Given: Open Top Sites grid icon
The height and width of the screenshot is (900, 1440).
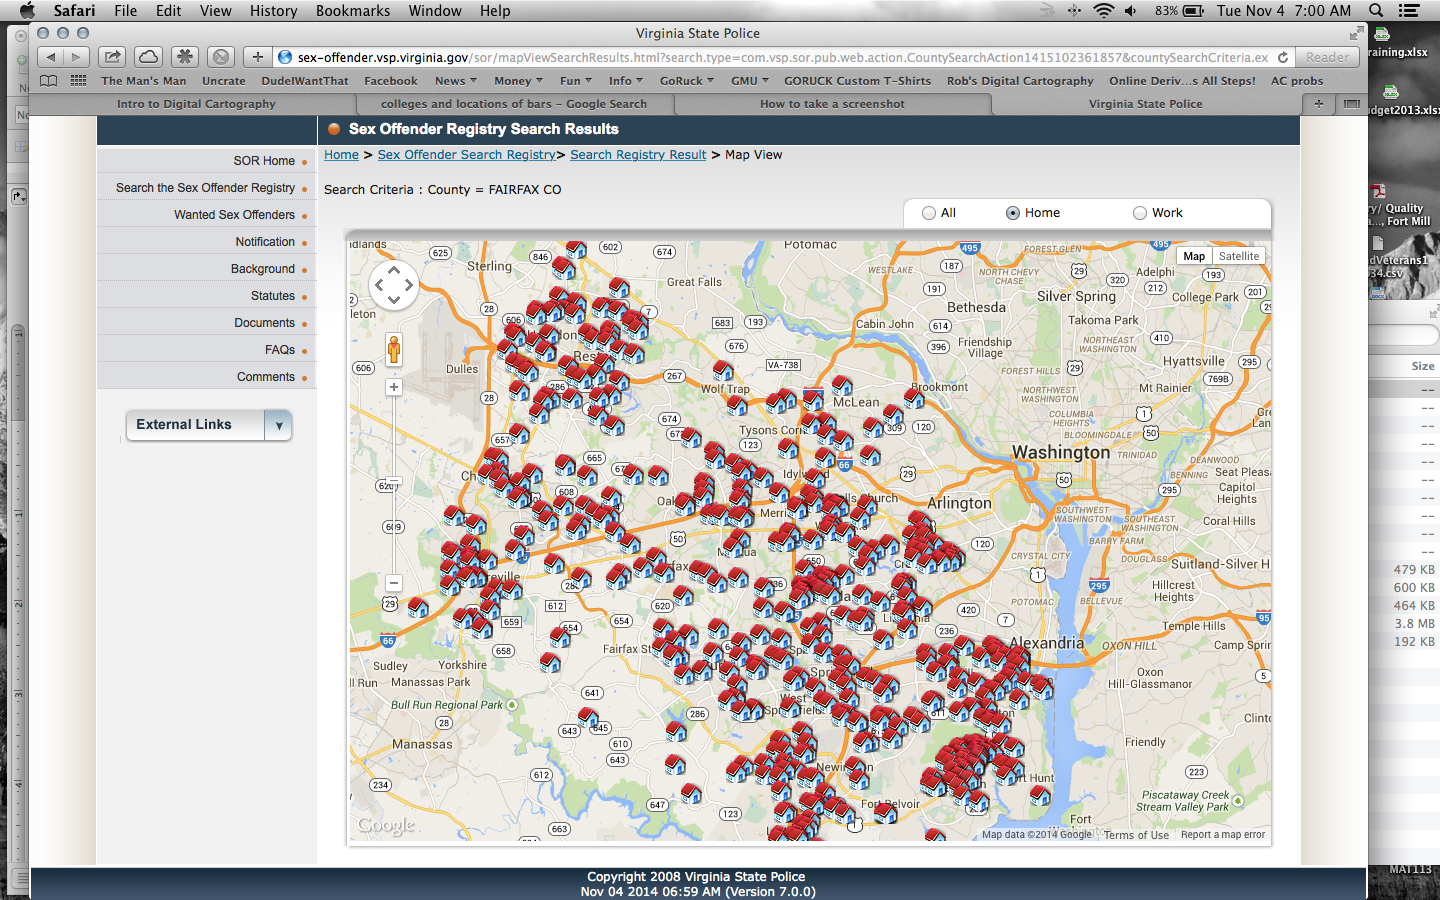Looking at the screenshot, I should coord(78,81).
